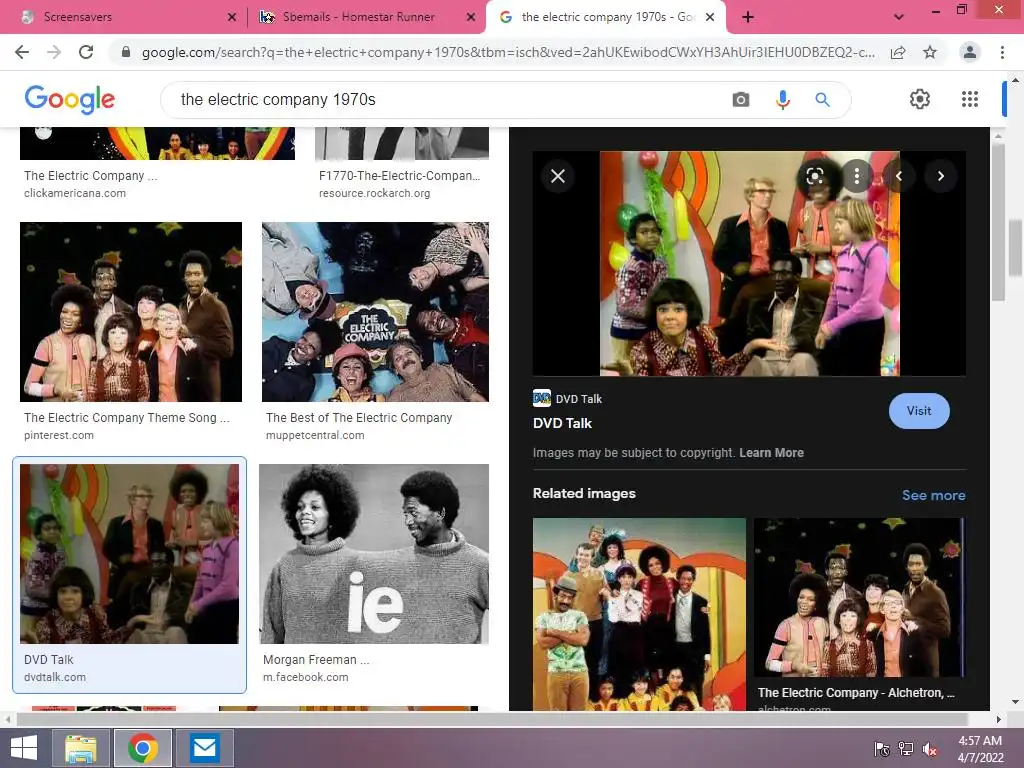Image resolution: width=1024 pixels, height=768 pixels.
Task: Click the page vertical scrollbar thumb
Action: click(x=1015, y=248)
